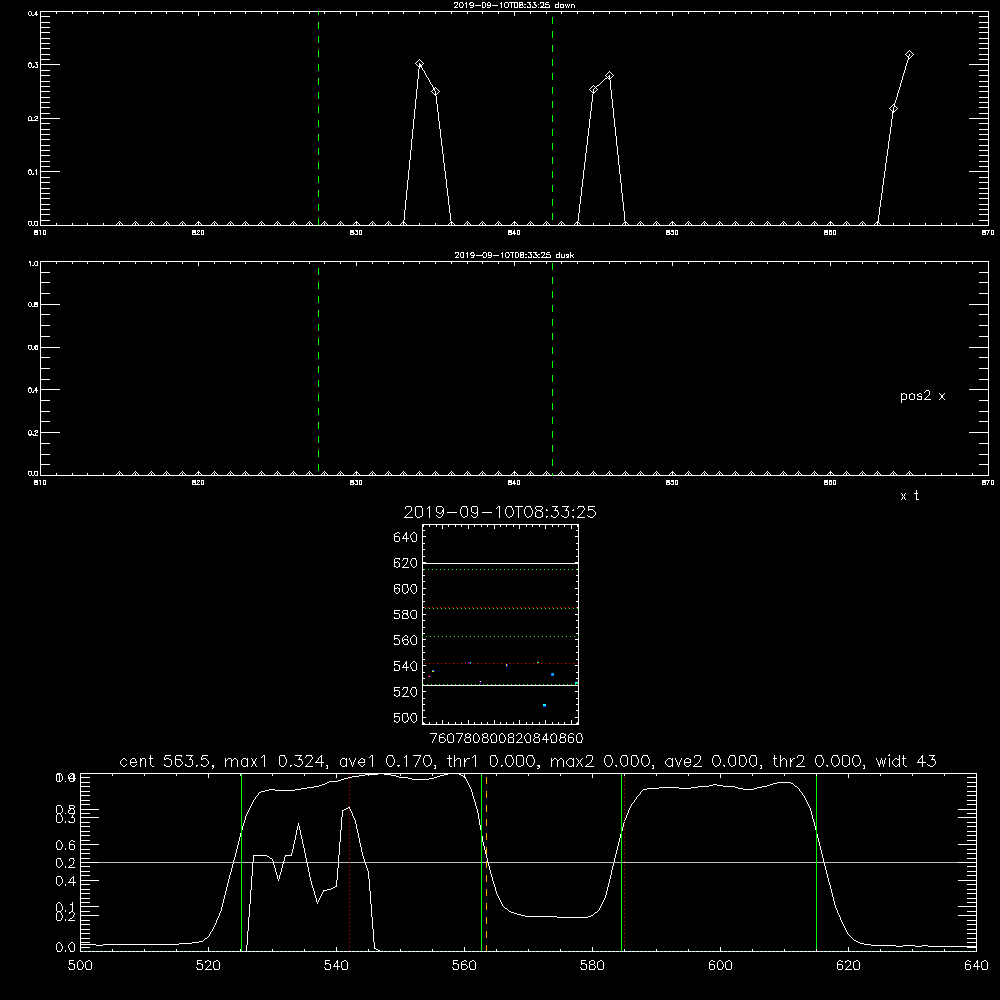The height and width of the screenshot is (1000, 1000).
Task: Click the "2019-09-10T08:33:25 dusk" plot title
Action: pyautogui.click(x=514, y=255)
